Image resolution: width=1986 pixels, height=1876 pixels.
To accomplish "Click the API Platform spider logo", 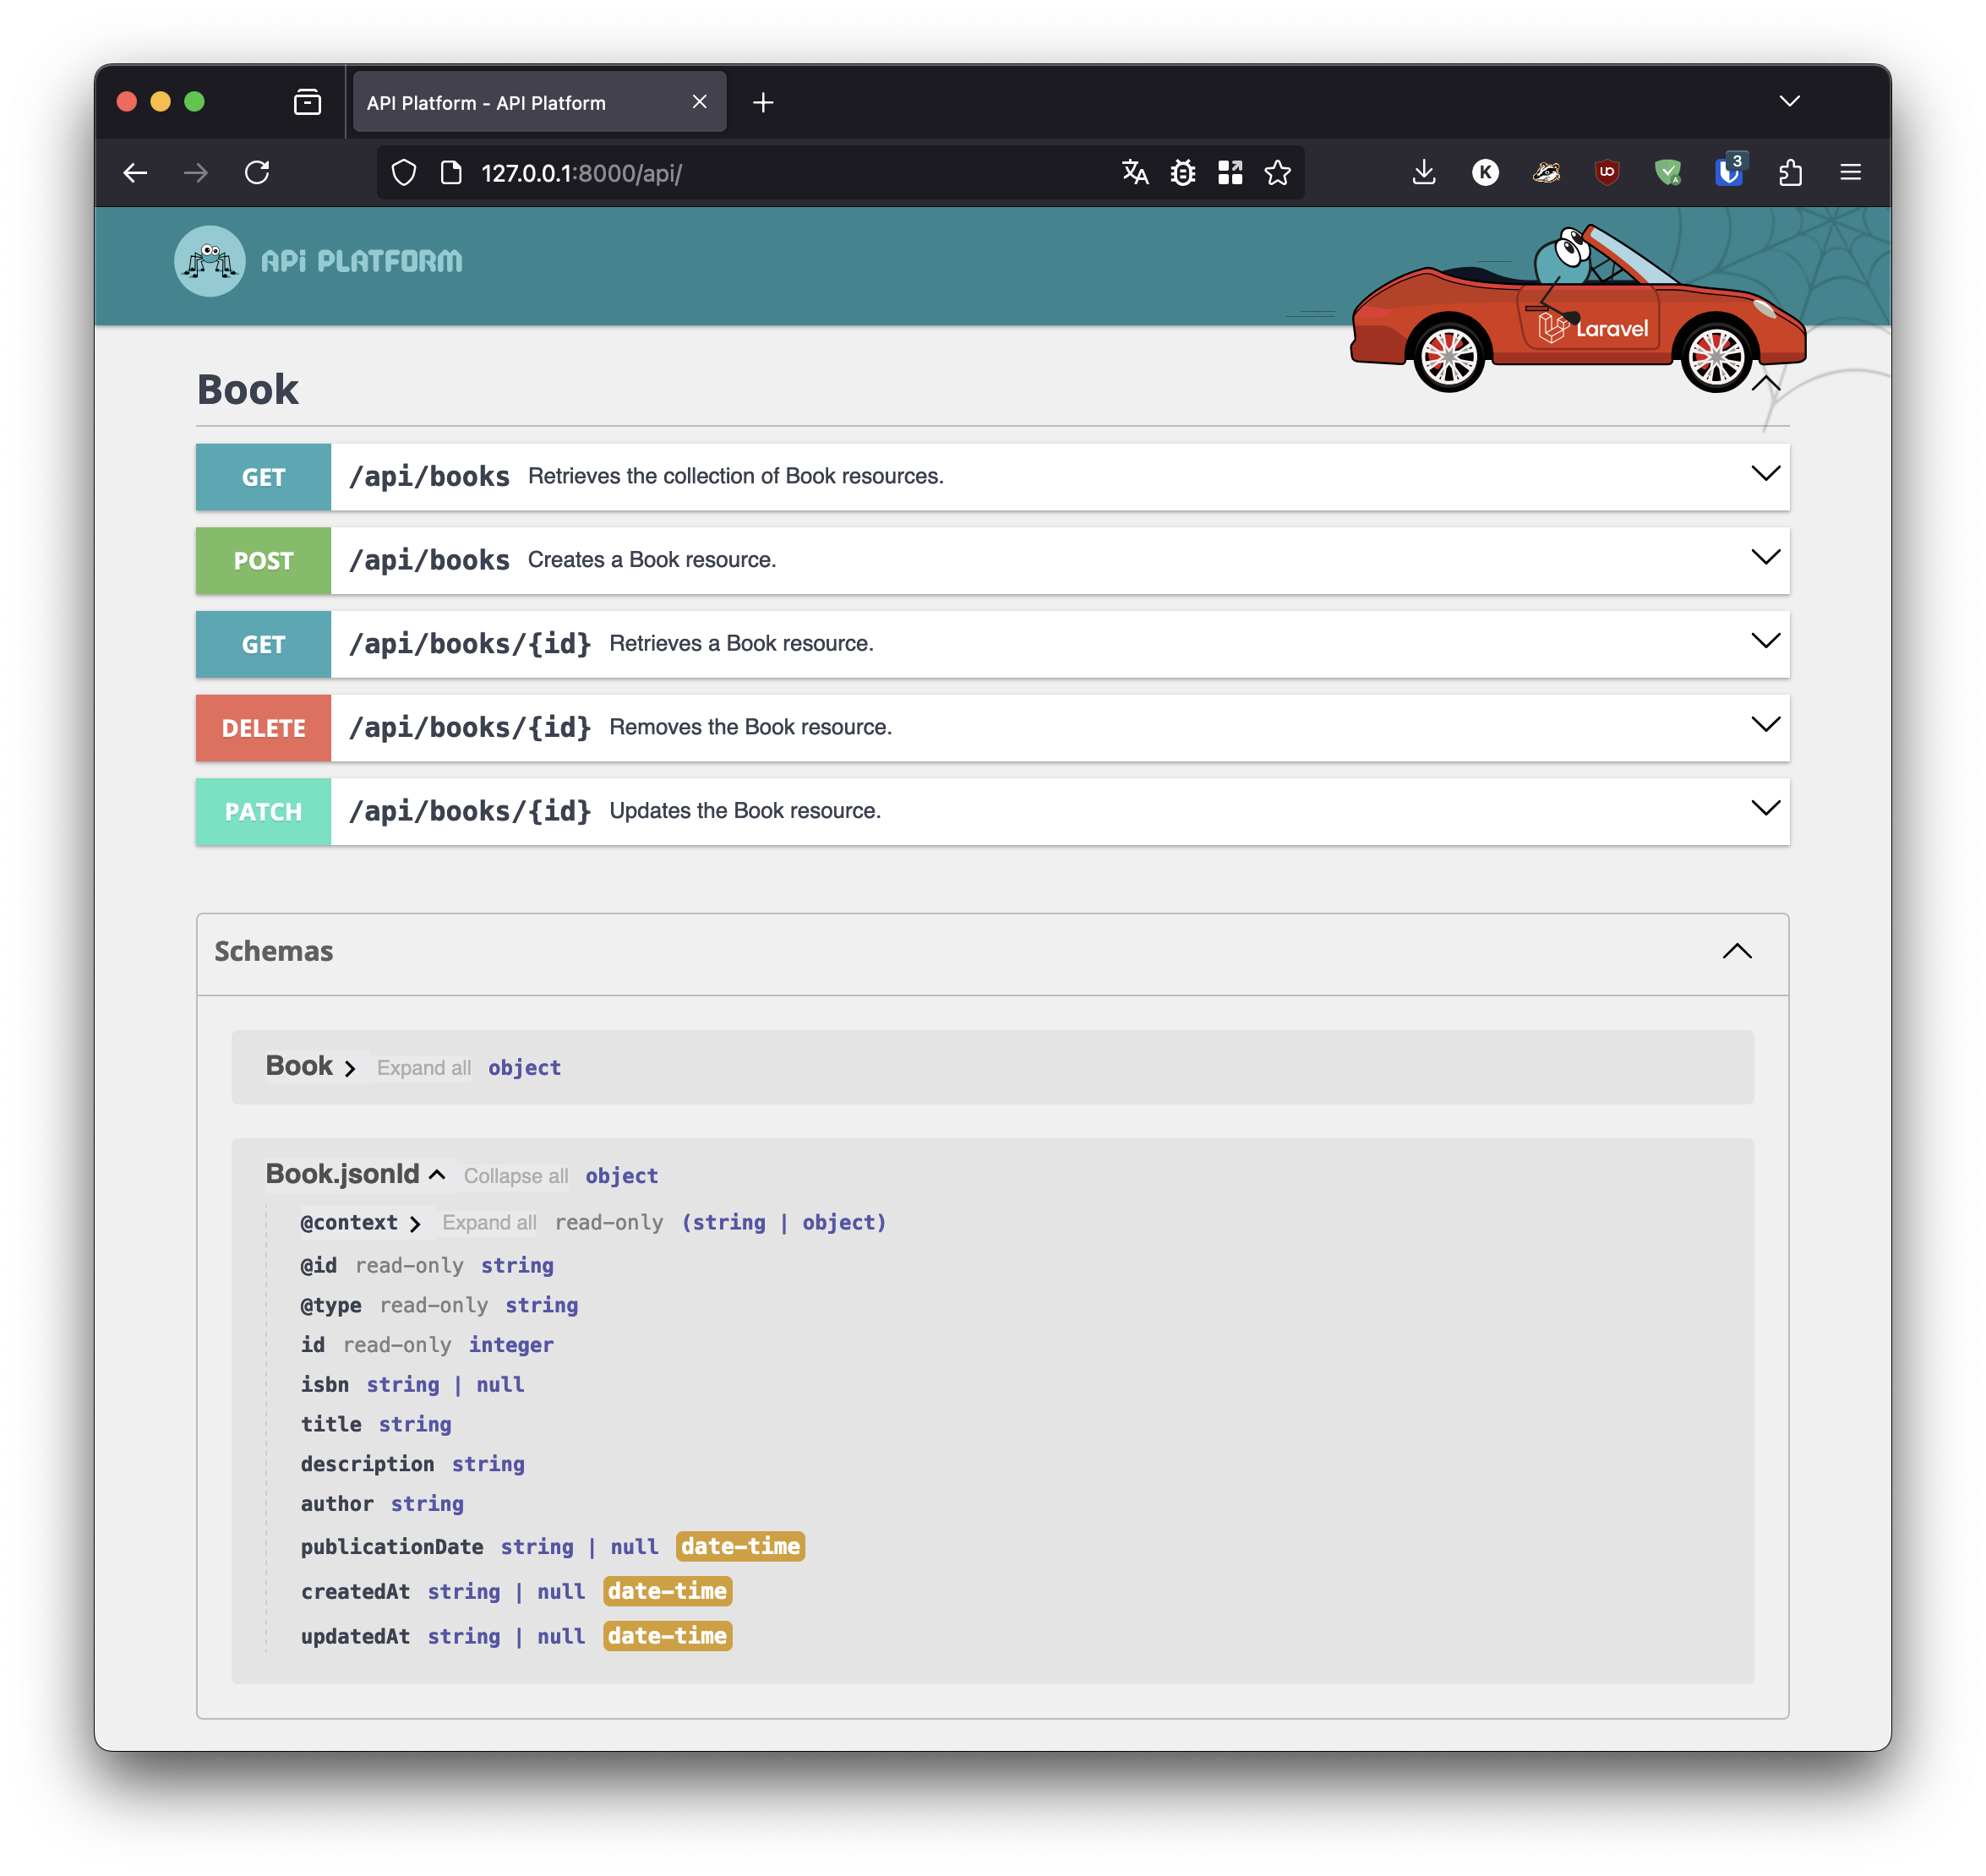I will (210, 261).
